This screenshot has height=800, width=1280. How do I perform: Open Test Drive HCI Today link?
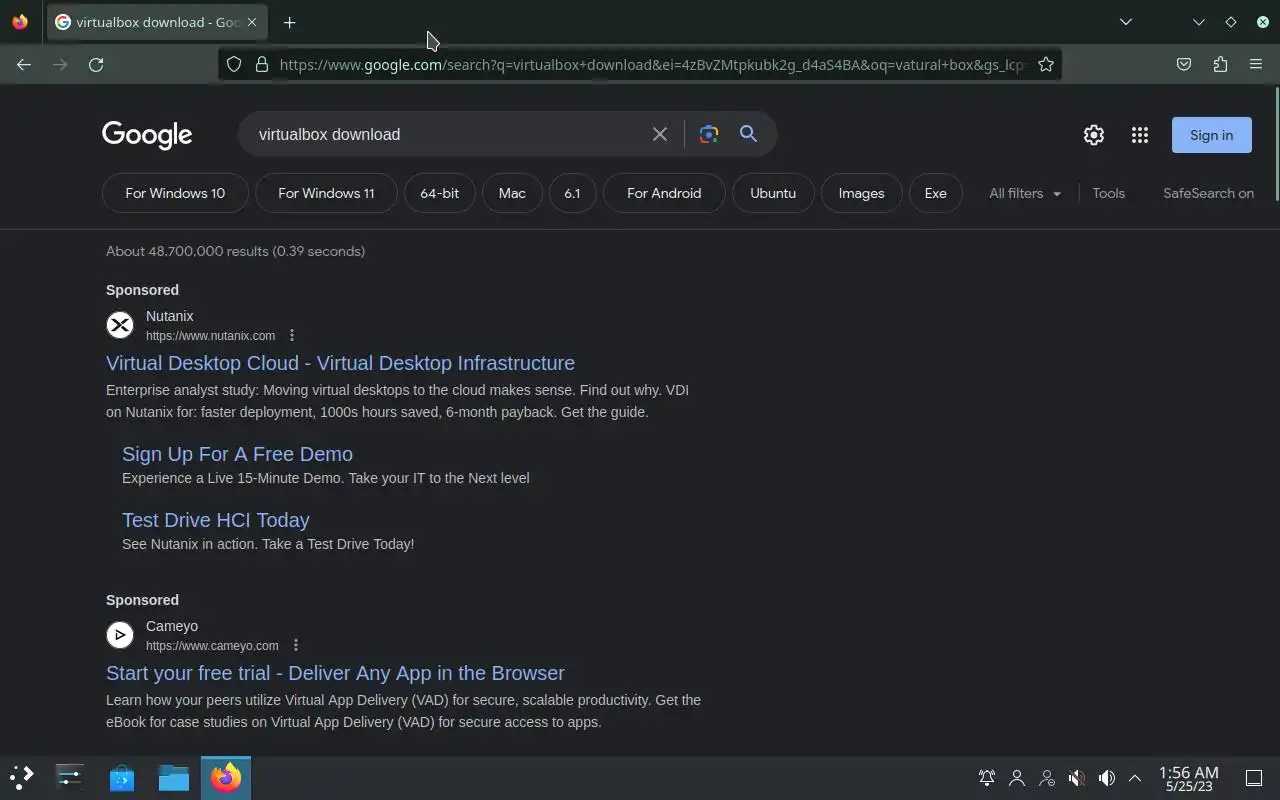(x=216, y=520)
